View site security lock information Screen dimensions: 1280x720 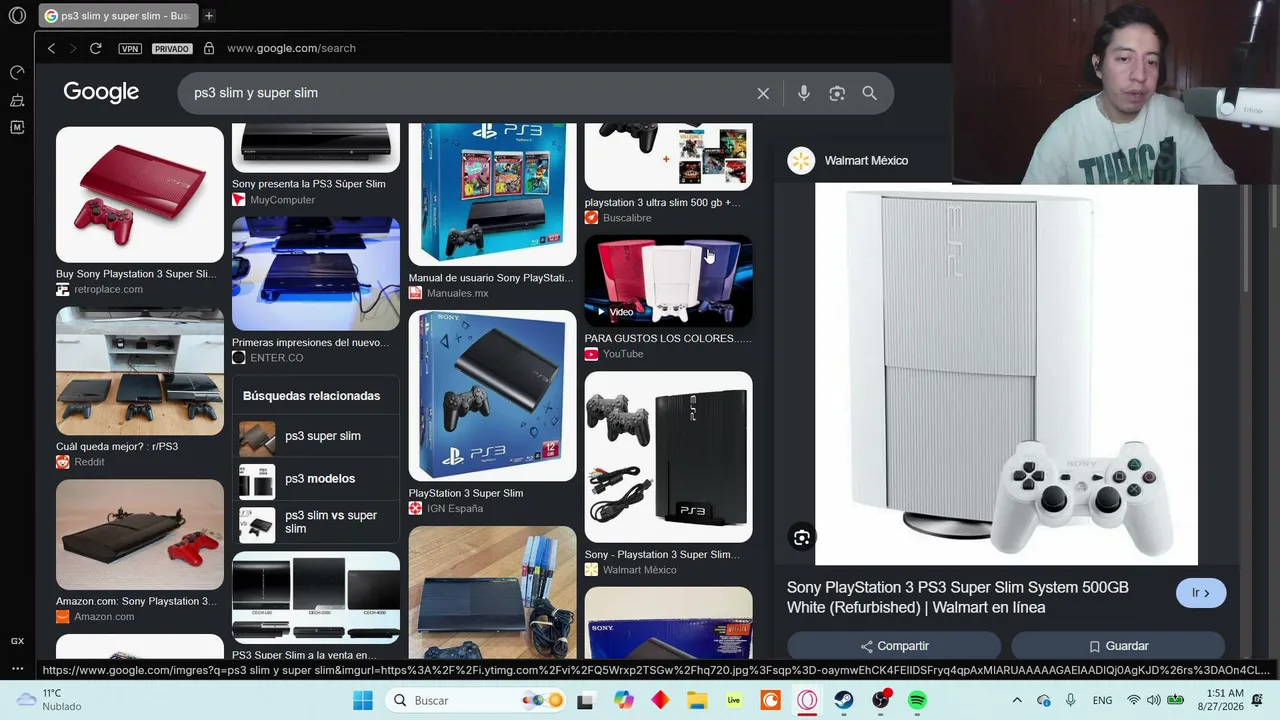pos(209,48)
